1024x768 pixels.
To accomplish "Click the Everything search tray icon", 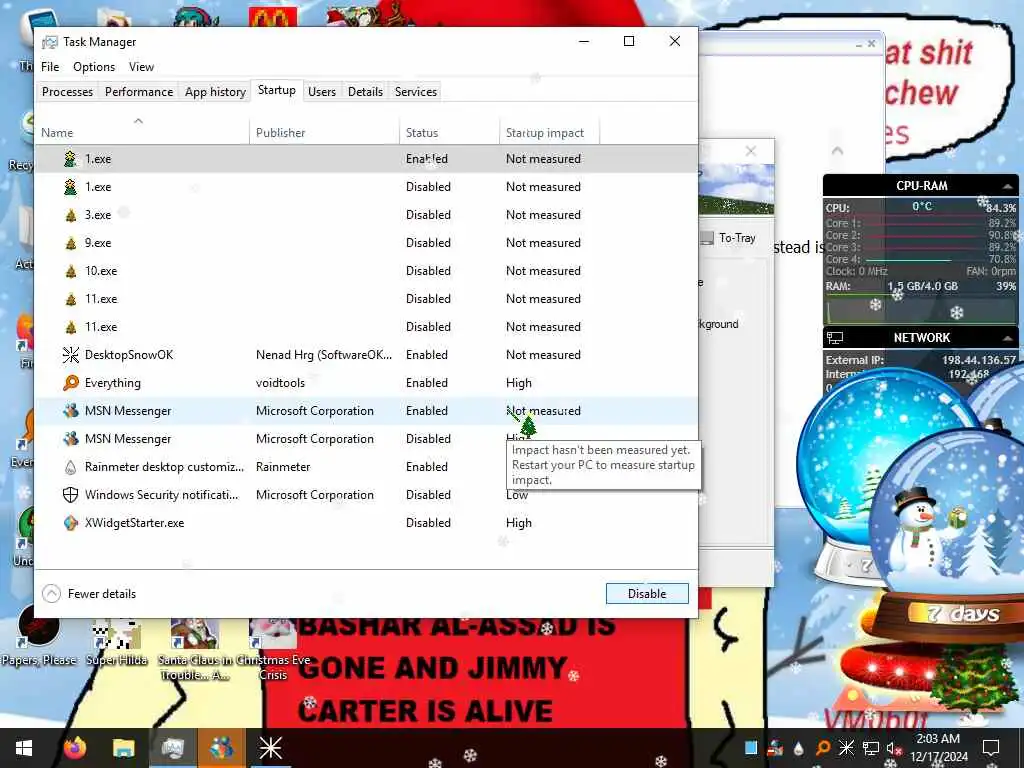I will (x=823, y=748).
